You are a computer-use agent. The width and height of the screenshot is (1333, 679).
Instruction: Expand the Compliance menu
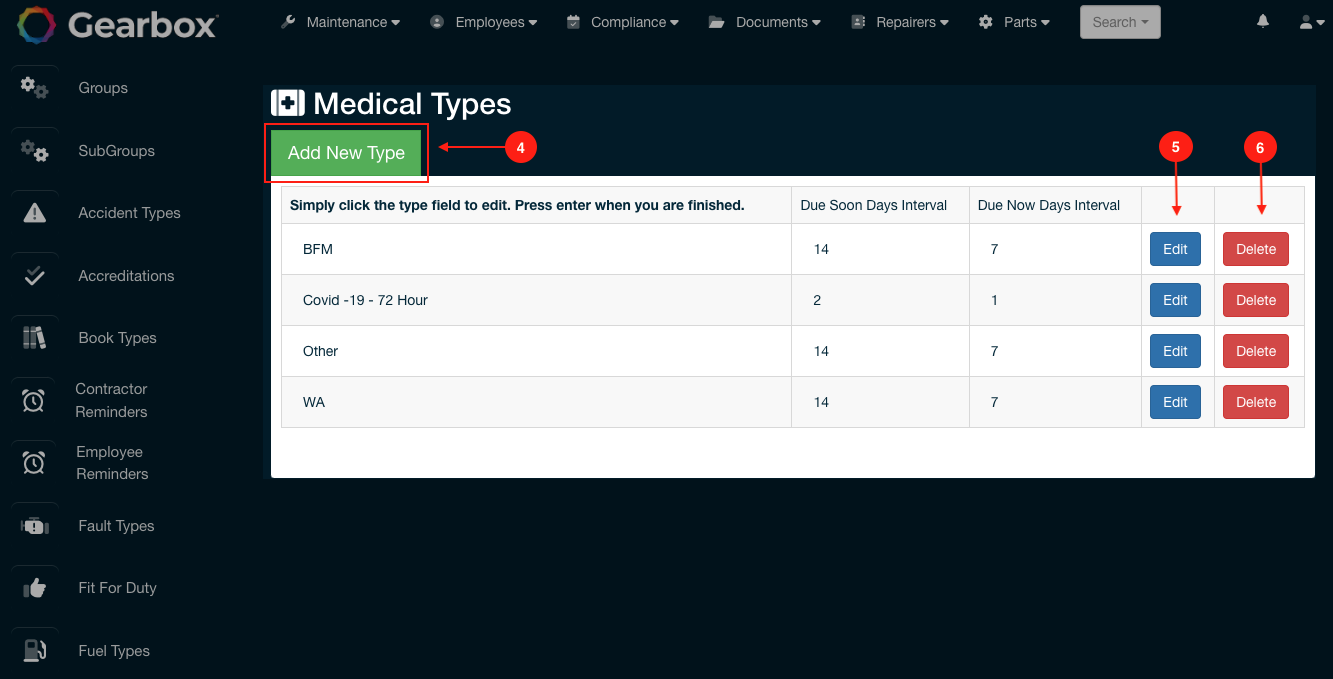[x=635, y=22]
